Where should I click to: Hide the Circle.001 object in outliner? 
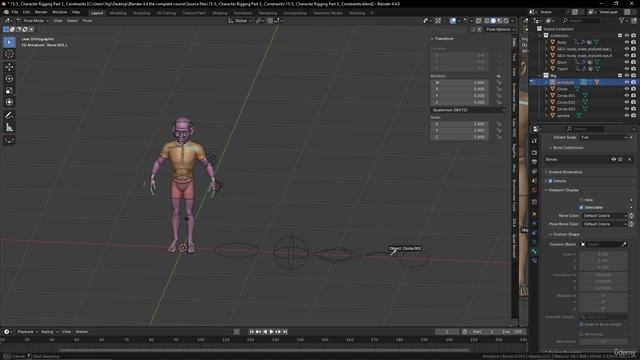pos(627,96)
